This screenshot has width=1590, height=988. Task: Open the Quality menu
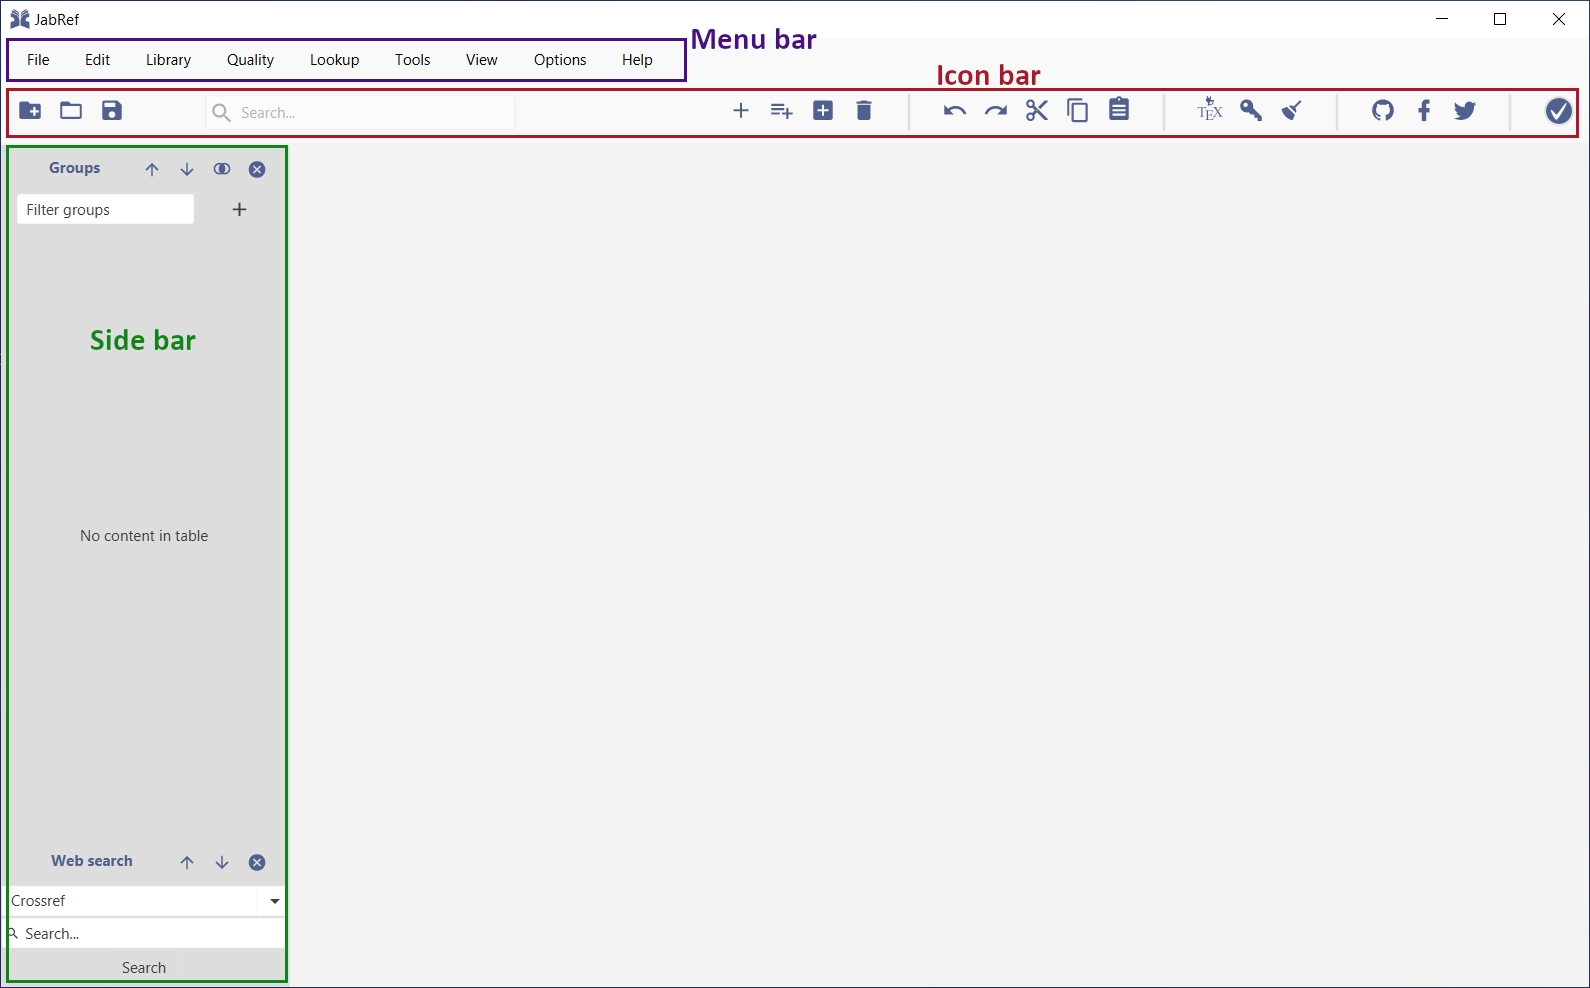250,60
